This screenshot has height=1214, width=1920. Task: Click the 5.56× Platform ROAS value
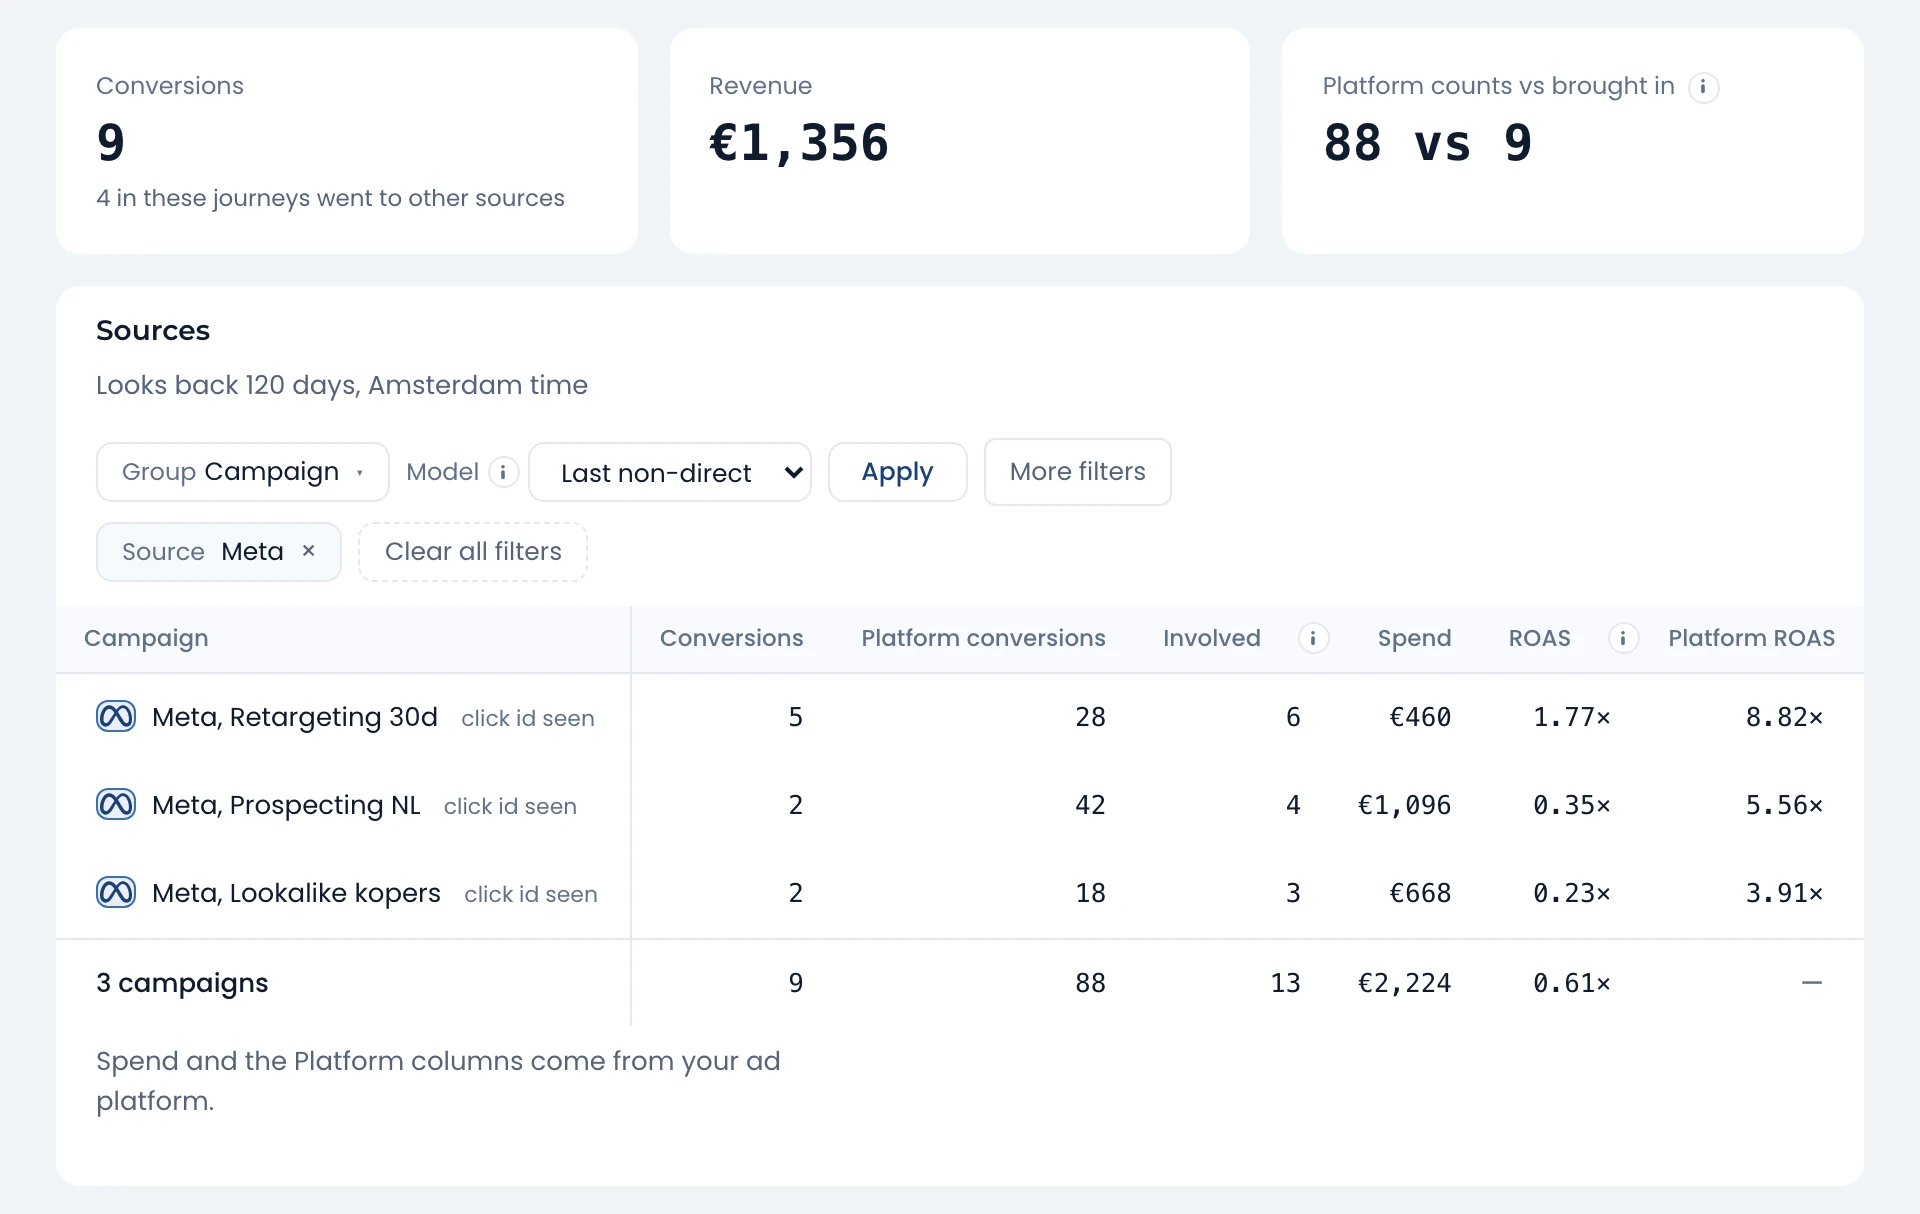pos(1784,805)
